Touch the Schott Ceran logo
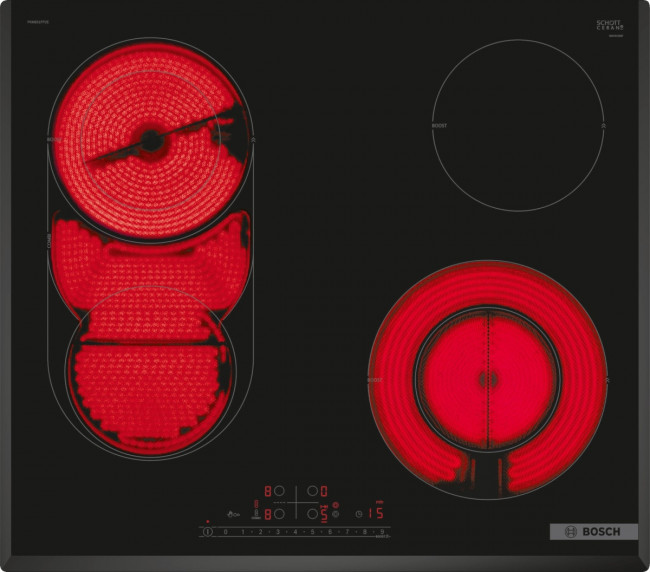The image size is (650, 572). coord(609,23)
